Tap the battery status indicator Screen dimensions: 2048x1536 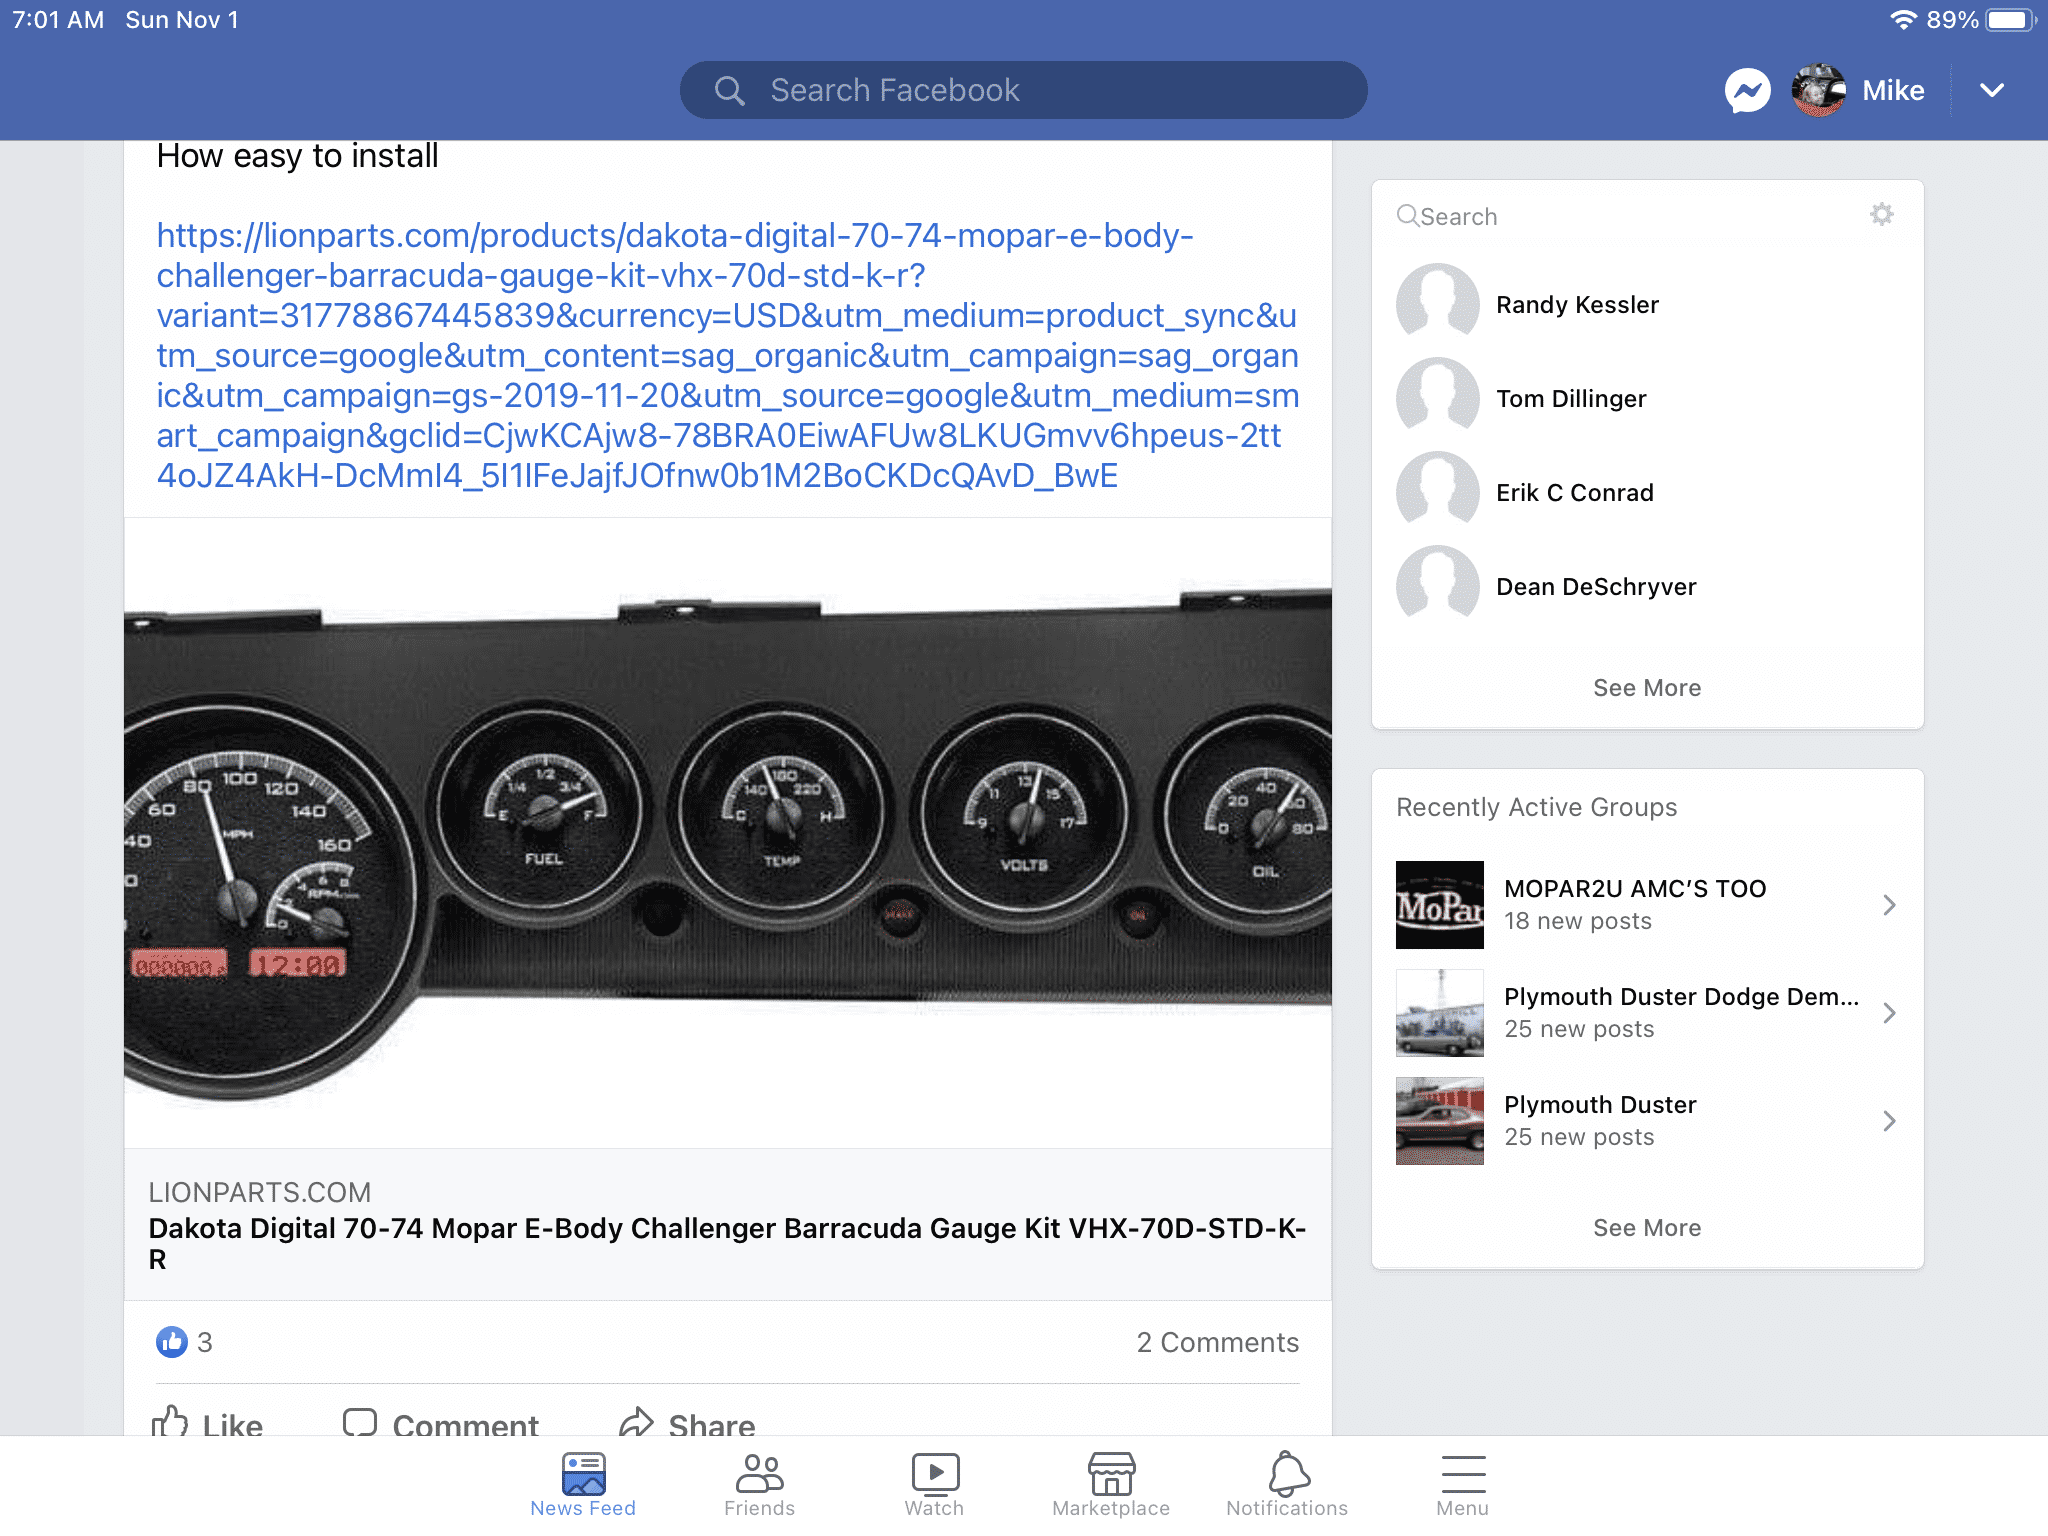2010,20
